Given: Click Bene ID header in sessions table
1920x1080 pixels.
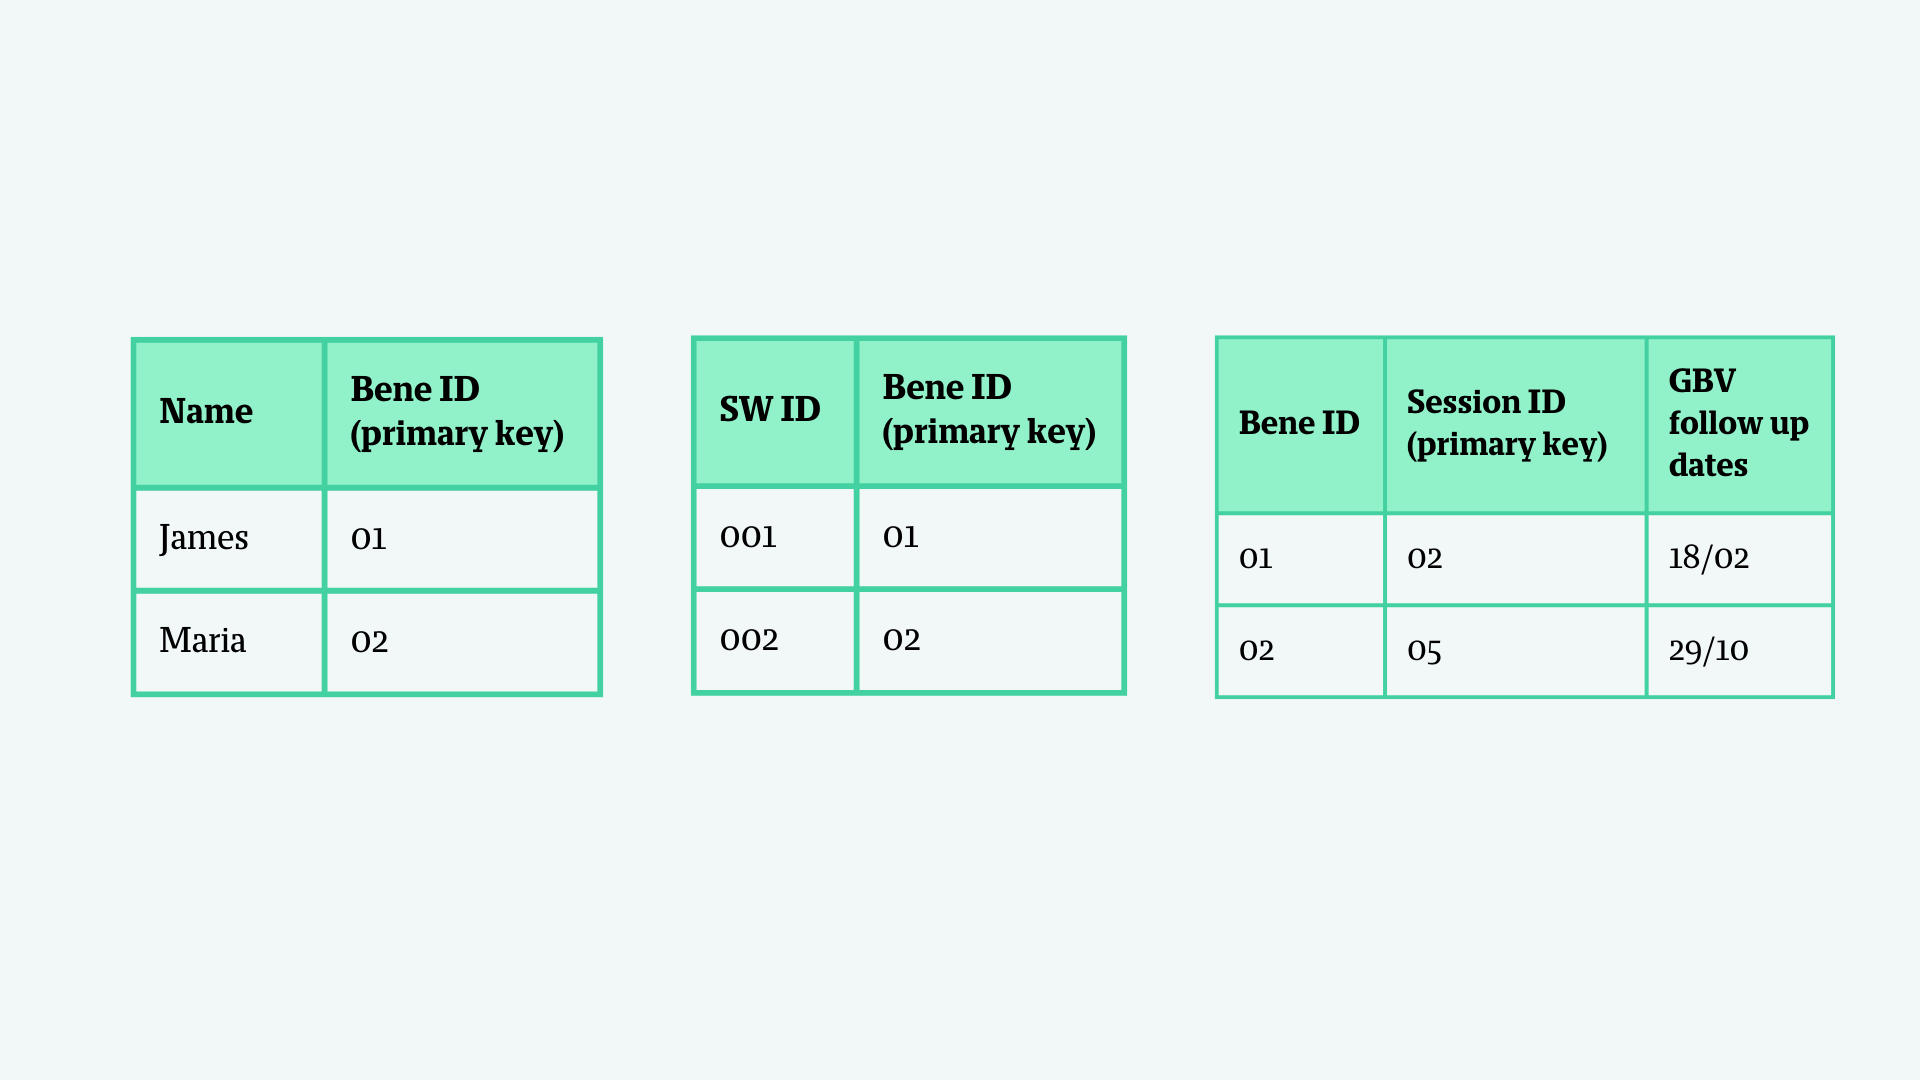Looking at the screenshot, I should tap(1300, 425).
